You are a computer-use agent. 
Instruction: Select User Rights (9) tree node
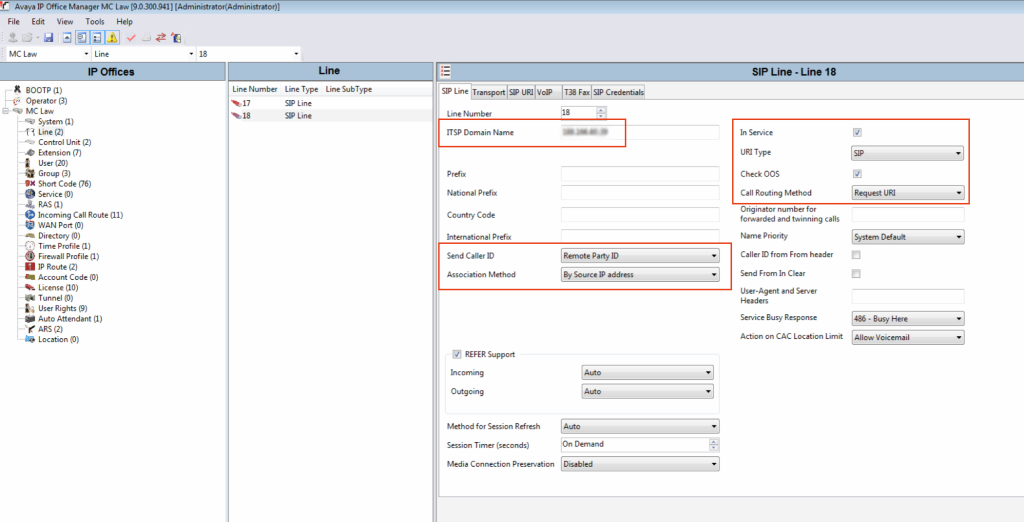tap(64, 308)
